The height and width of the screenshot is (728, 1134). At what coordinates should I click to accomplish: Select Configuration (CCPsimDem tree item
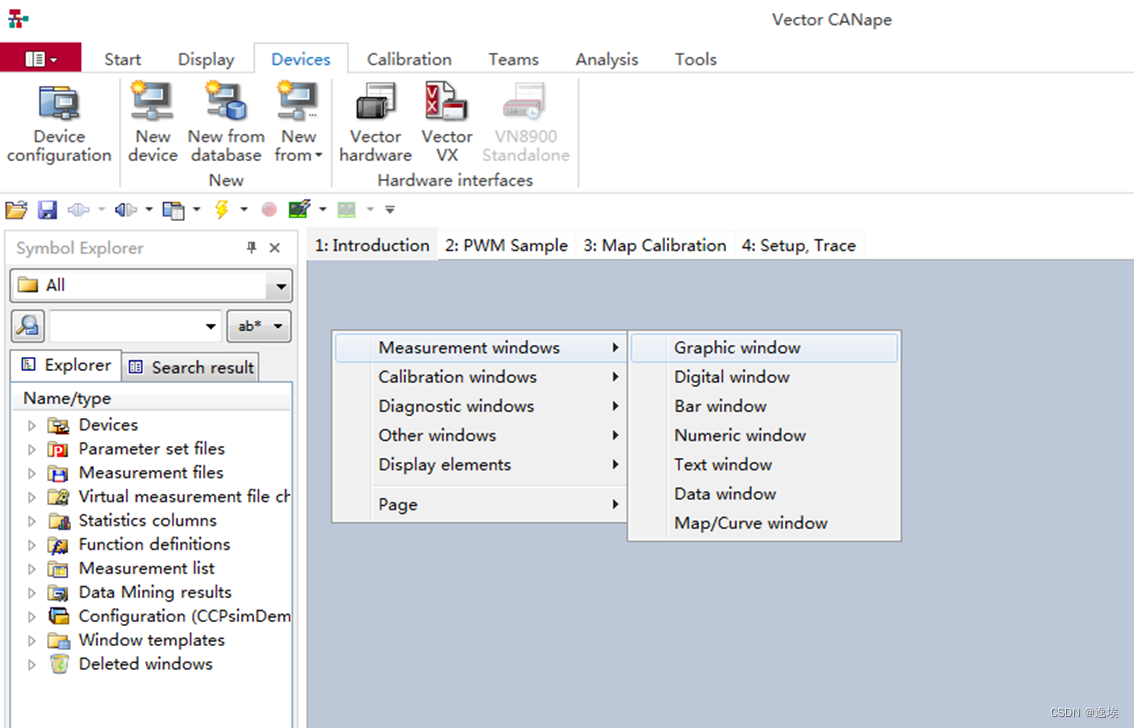coord(184,616)
